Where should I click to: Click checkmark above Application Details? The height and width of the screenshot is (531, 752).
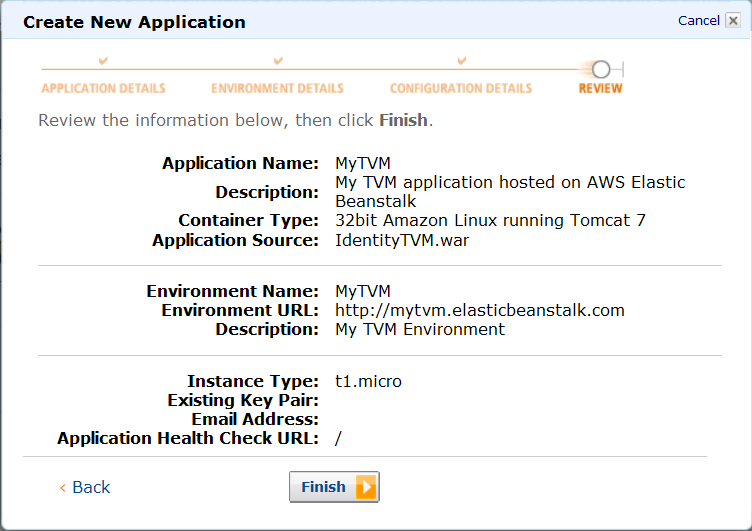point(103,61)
